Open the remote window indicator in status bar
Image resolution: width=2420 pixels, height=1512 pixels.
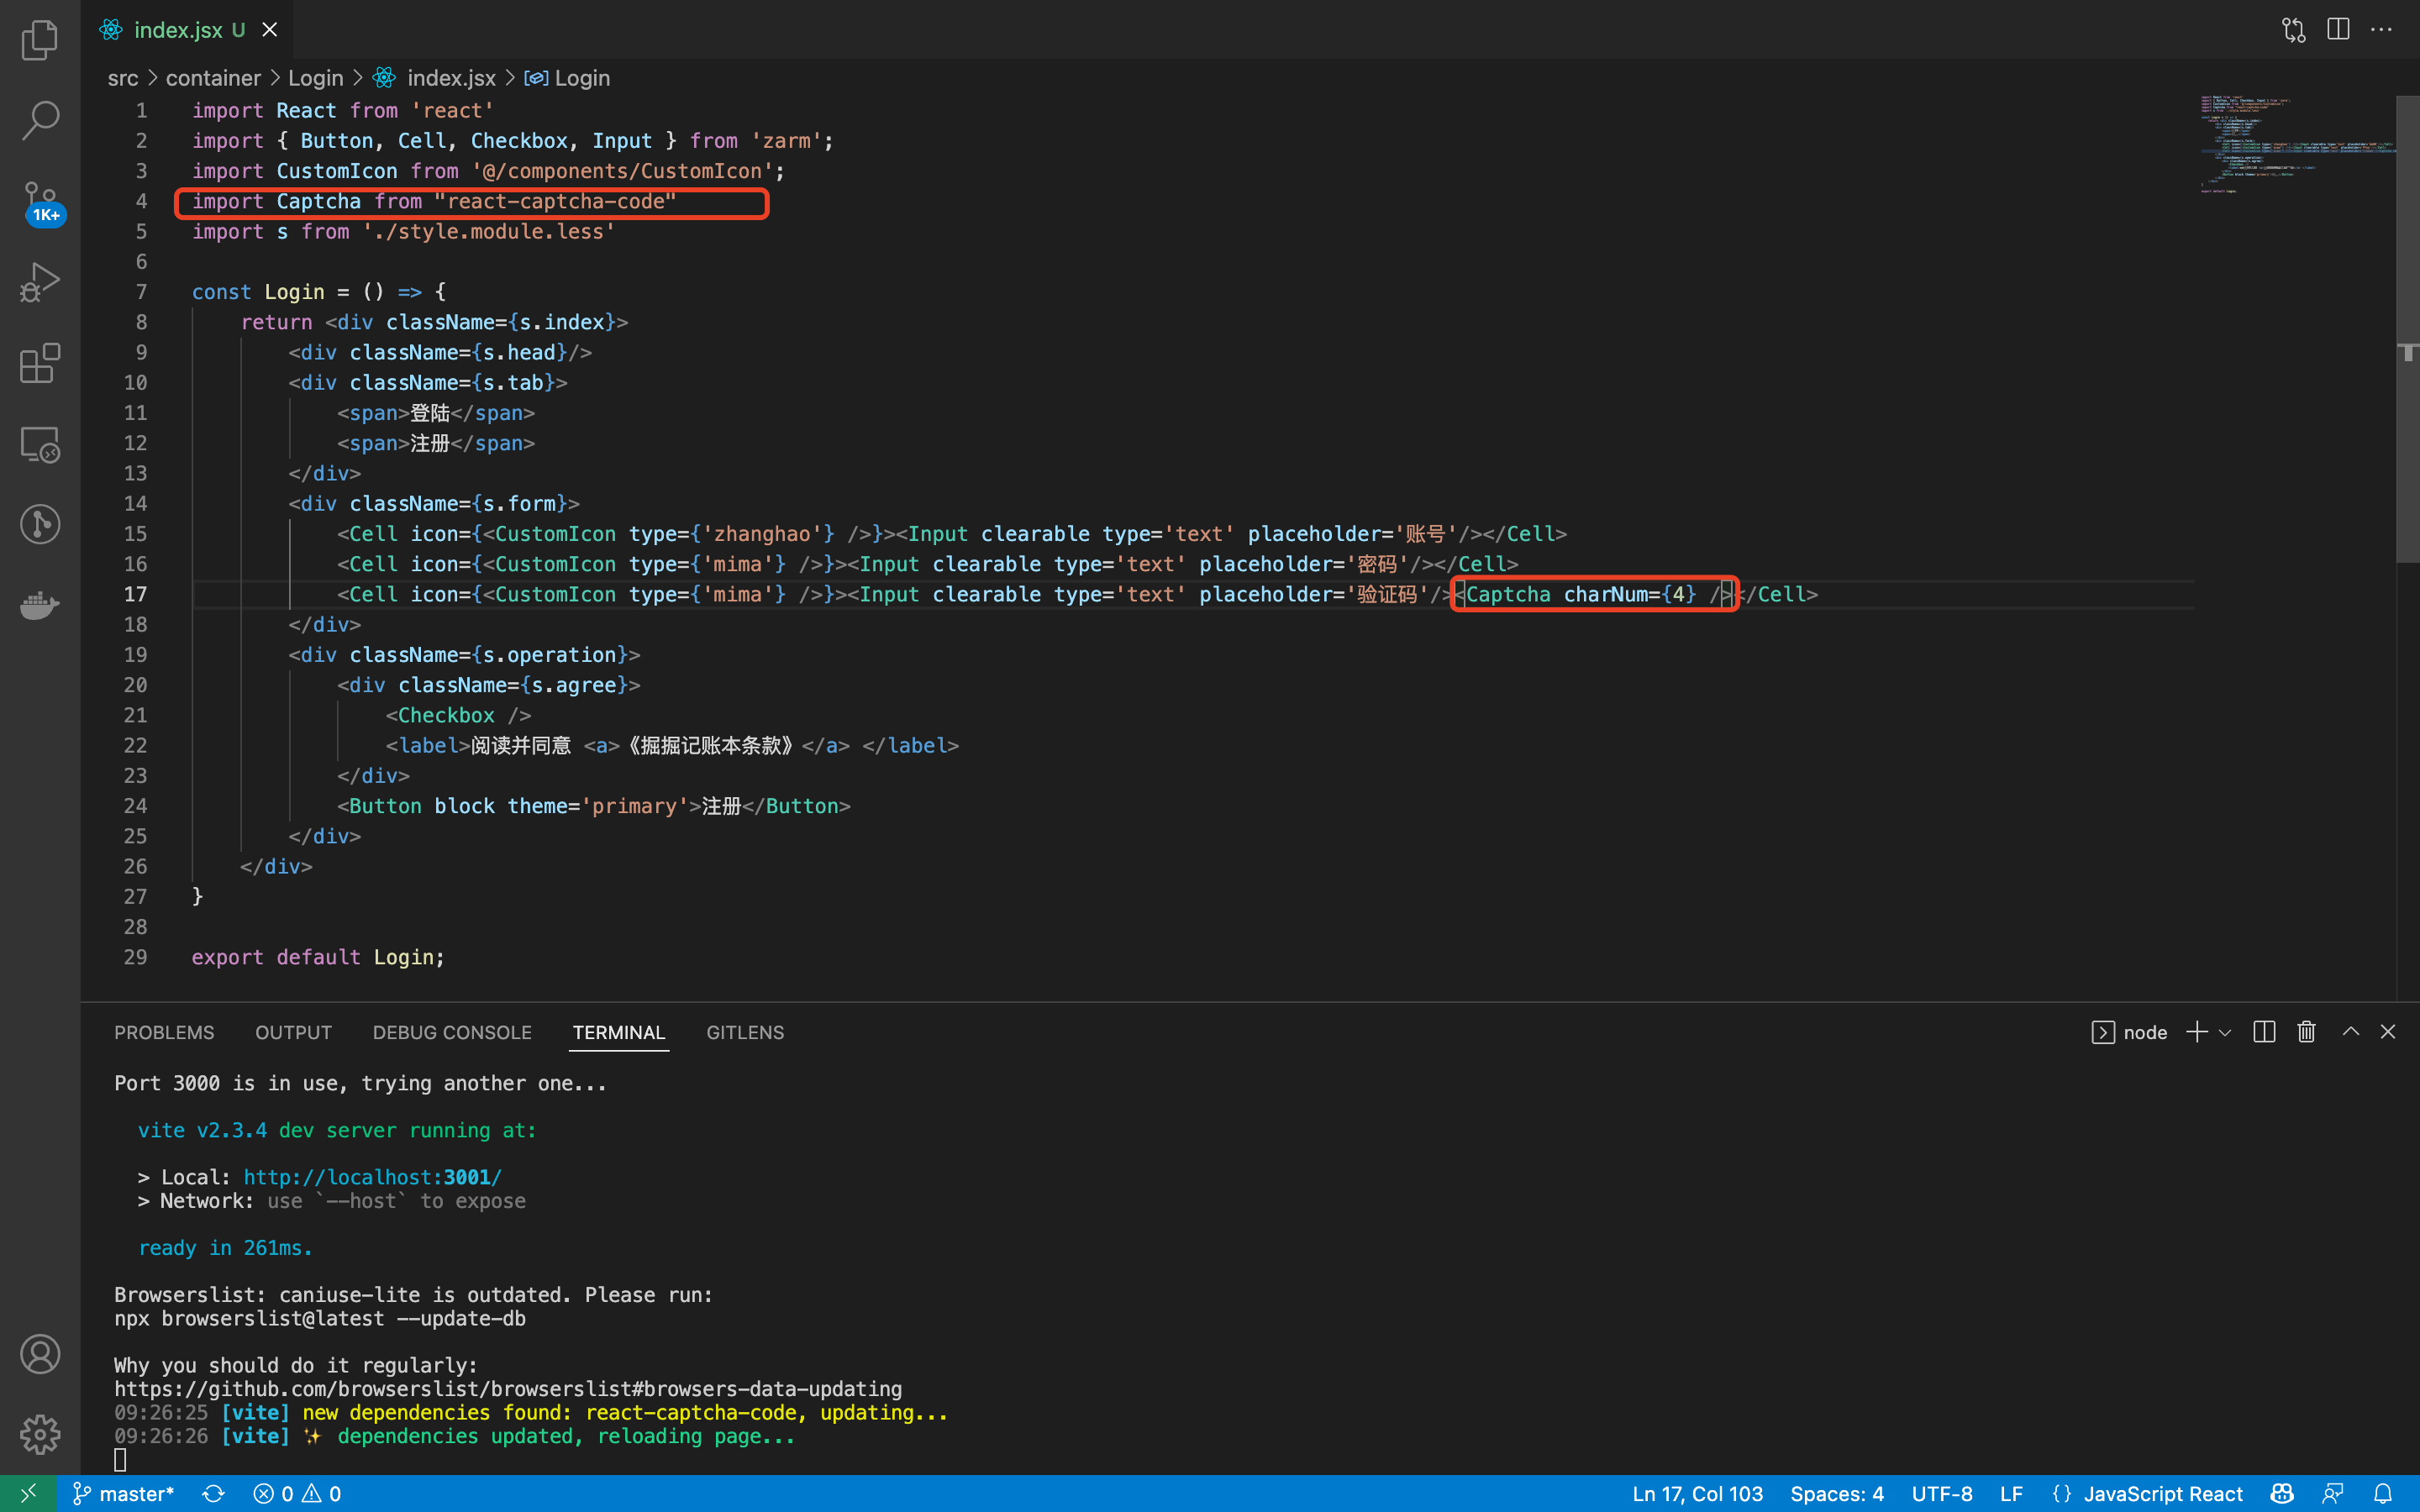pos(28,1493)
